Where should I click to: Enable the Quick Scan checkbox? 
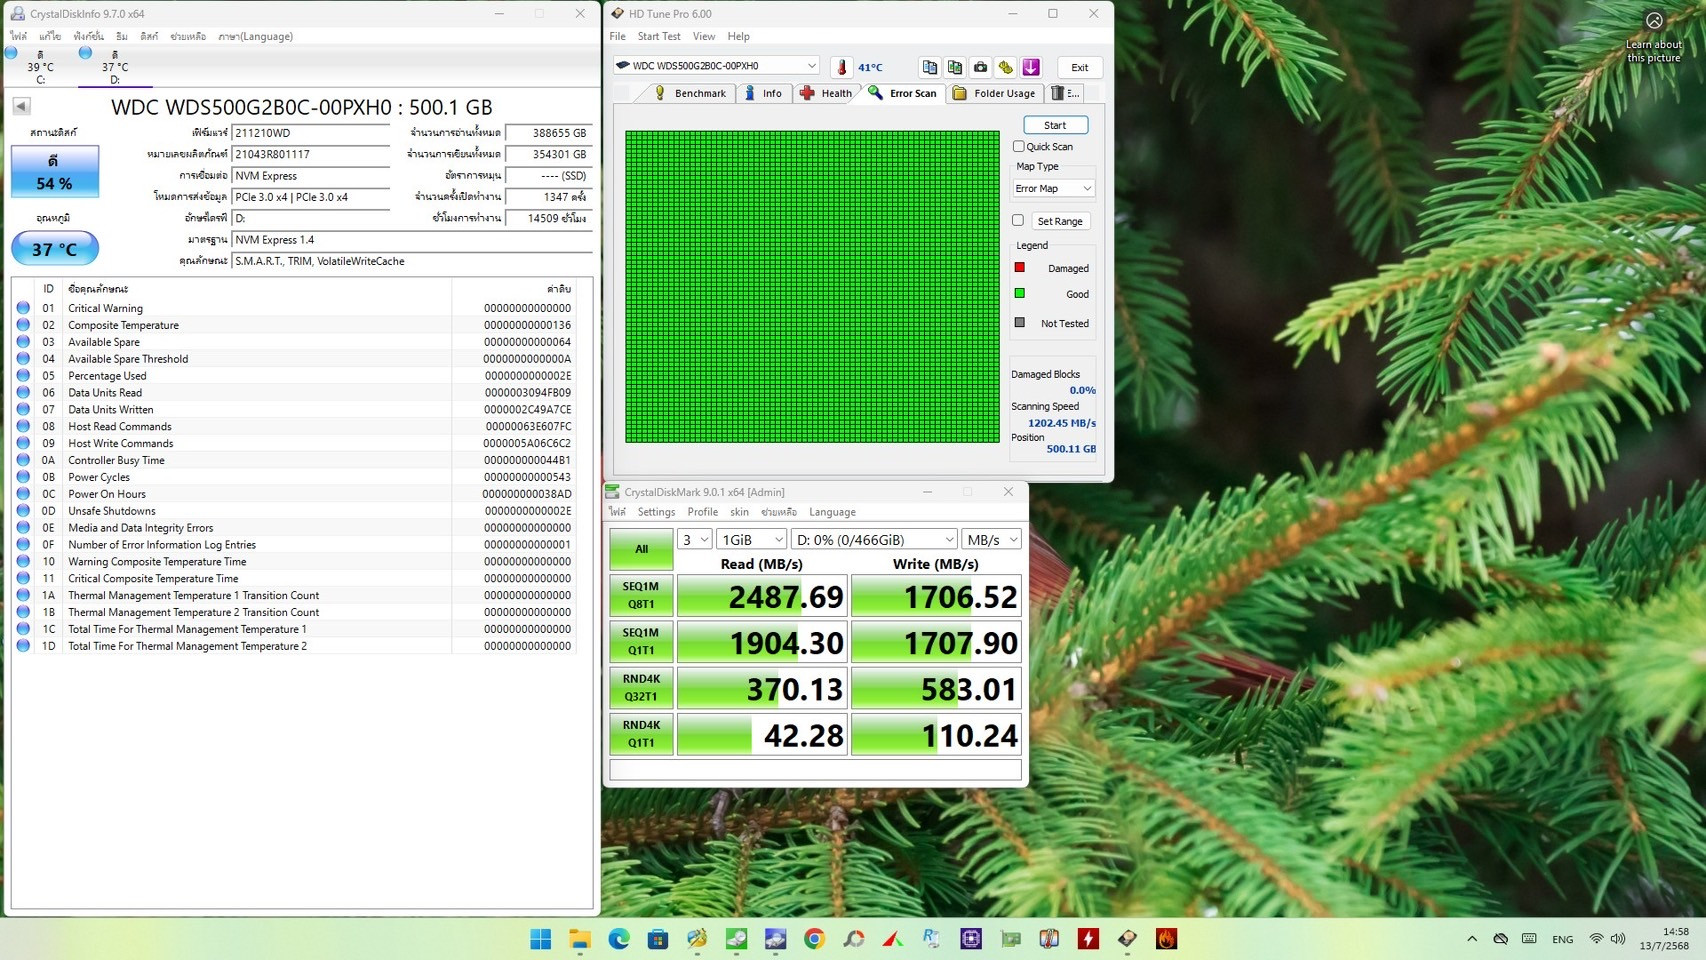pyautogui.click(x=1018, y=146)
